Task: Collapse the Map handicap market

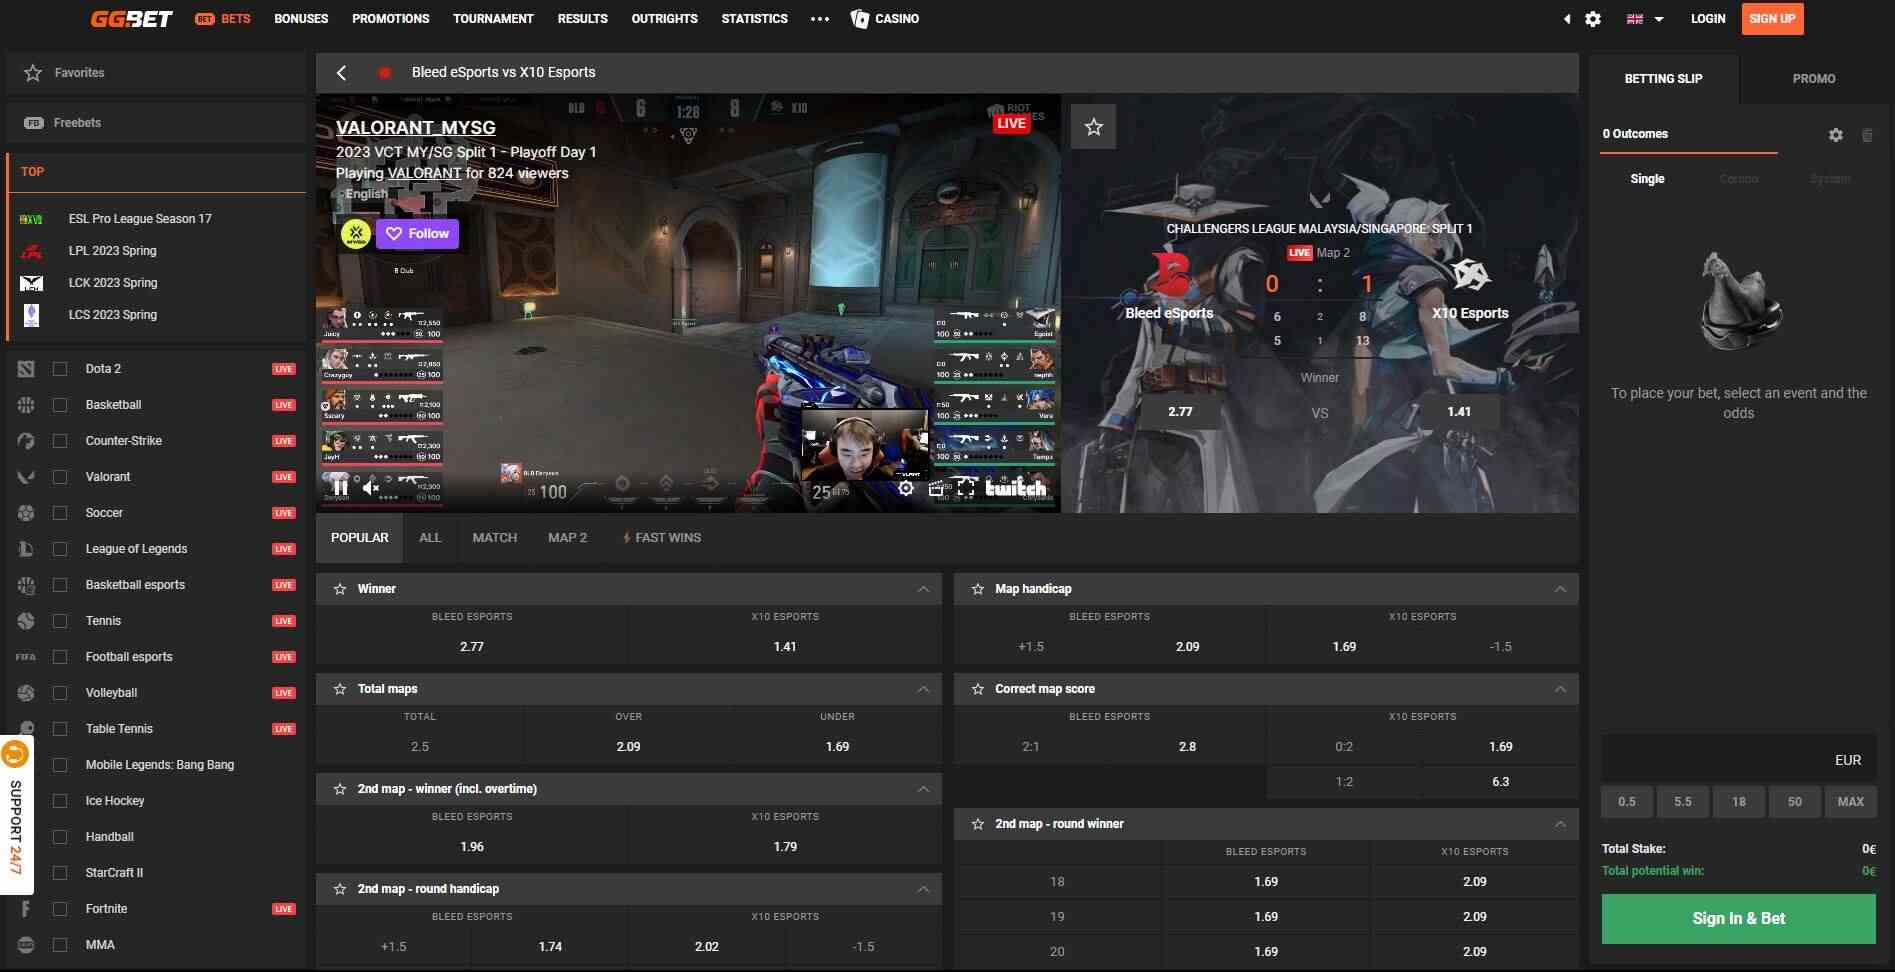Action: click(x=1560, y=589)
